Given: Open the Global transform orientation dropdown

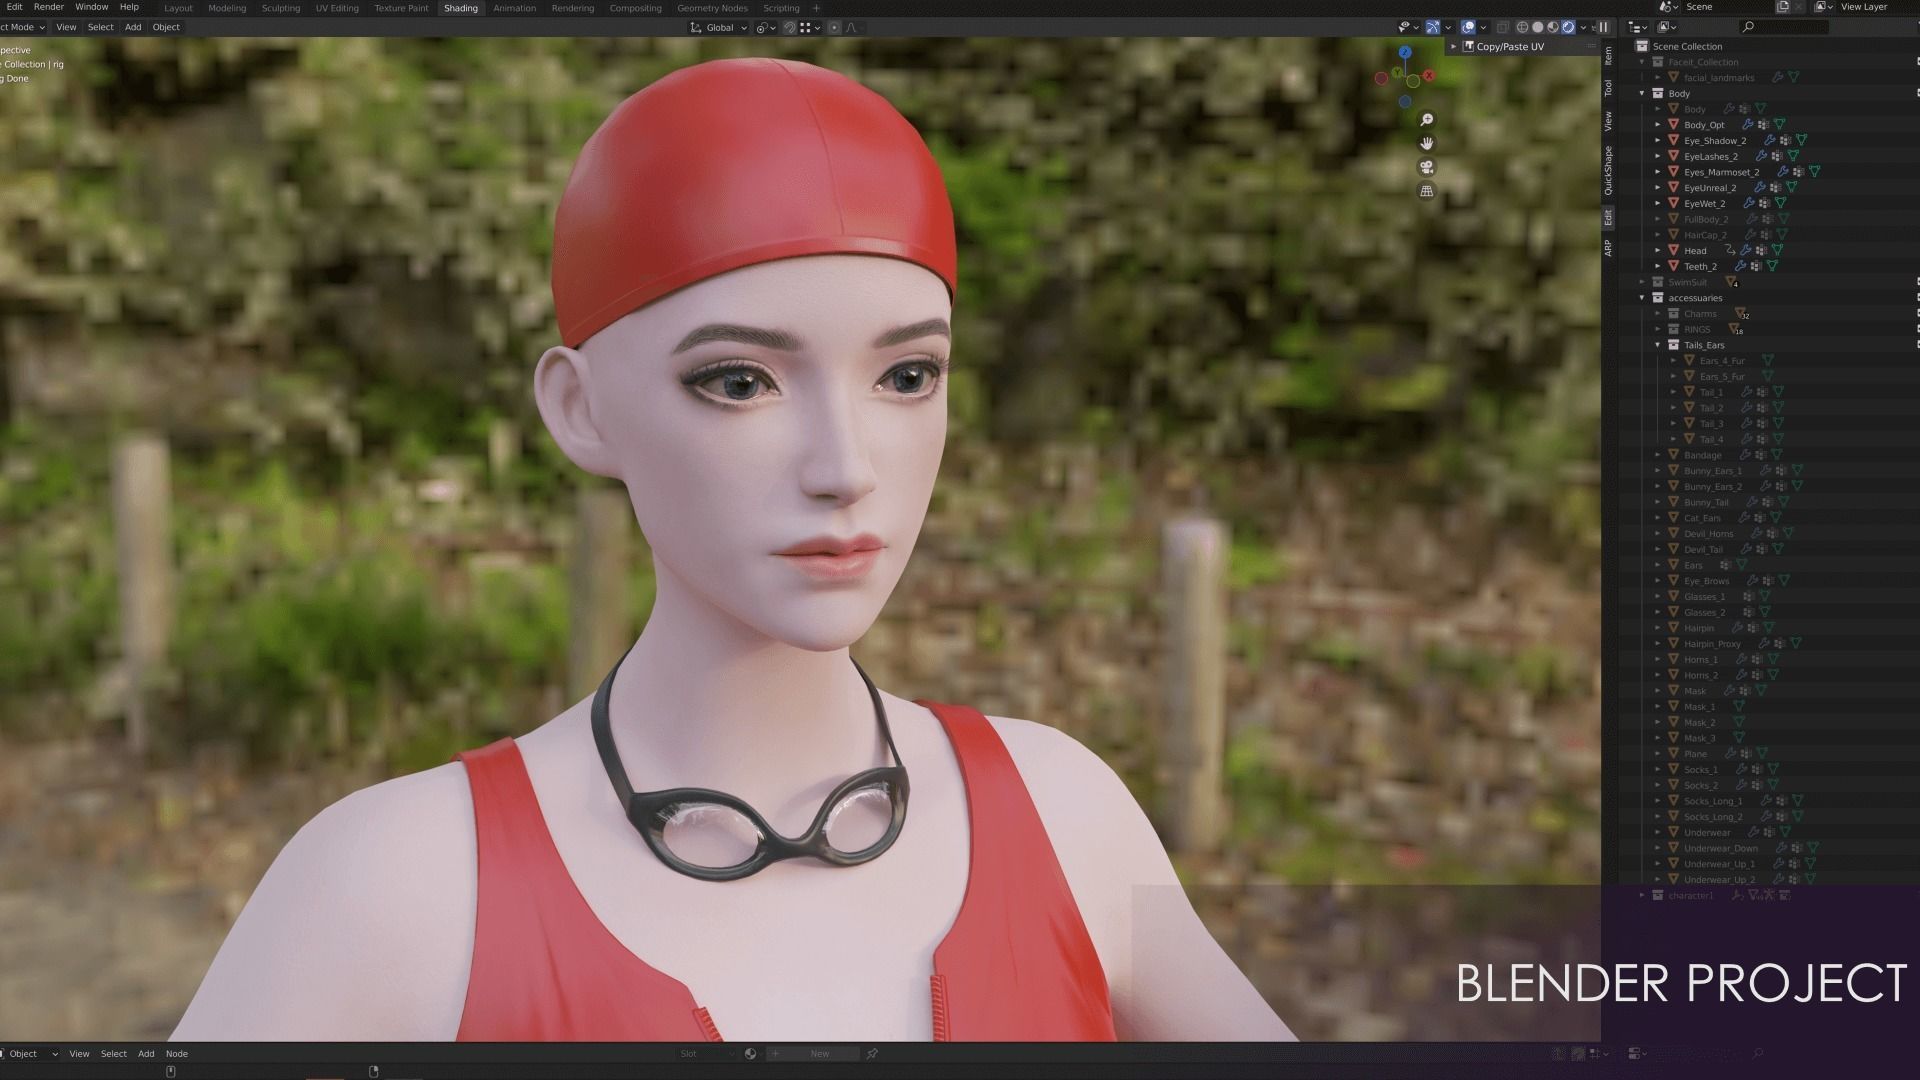Looking at the screenshot, I should click(x=719, y=27).
